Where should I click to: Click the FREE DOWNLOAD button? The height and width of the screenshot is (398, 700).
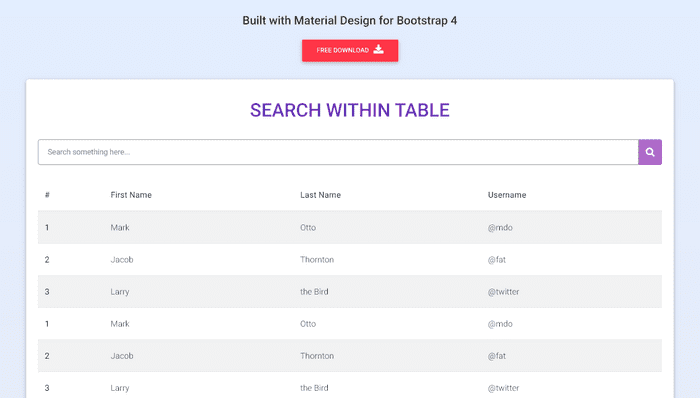[x=350, y=50]
